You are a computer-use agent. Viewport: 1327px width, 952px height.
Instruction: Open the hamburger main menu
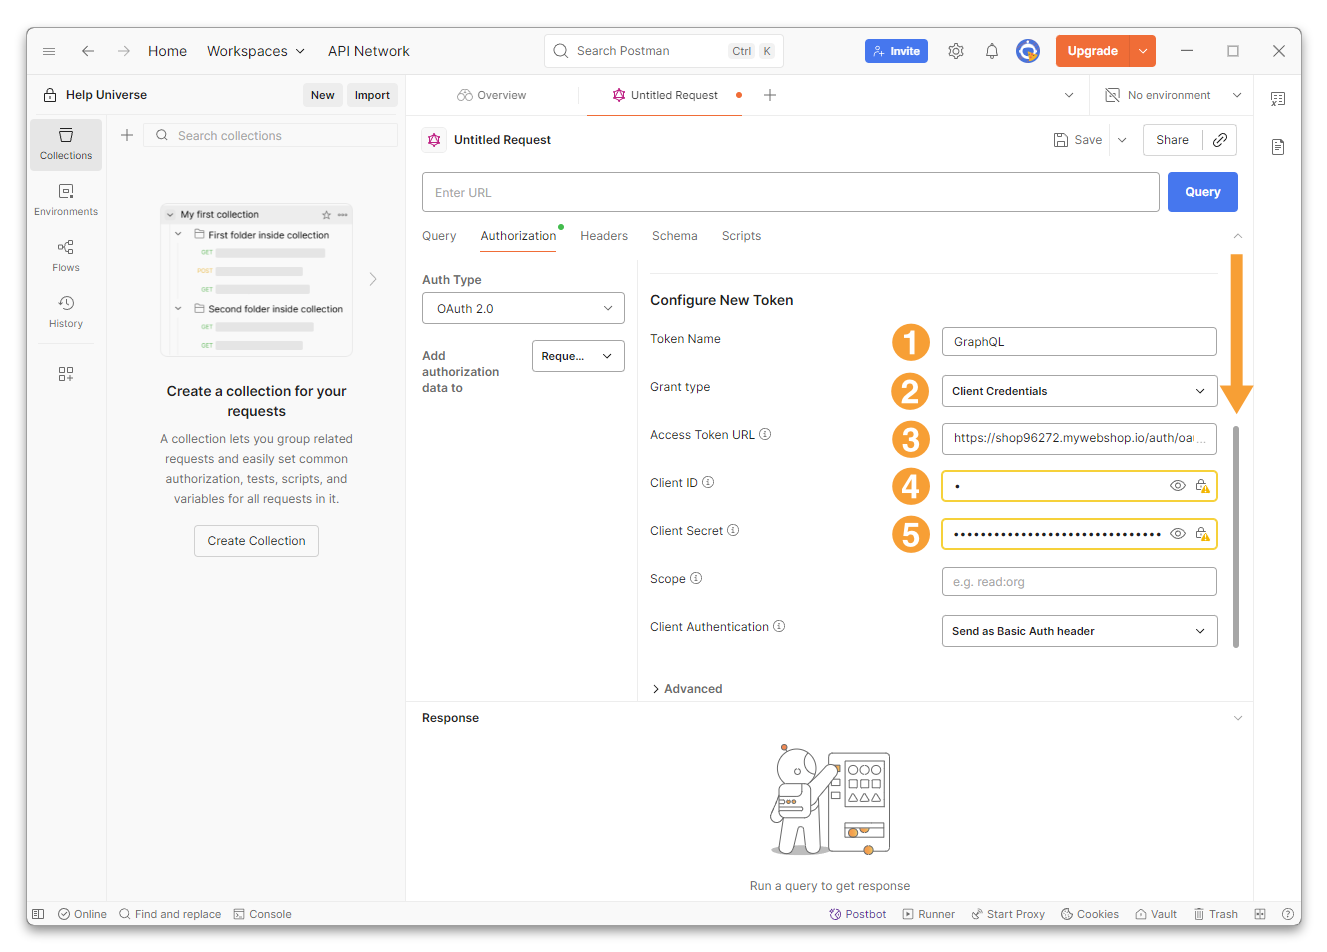(49, 51)
